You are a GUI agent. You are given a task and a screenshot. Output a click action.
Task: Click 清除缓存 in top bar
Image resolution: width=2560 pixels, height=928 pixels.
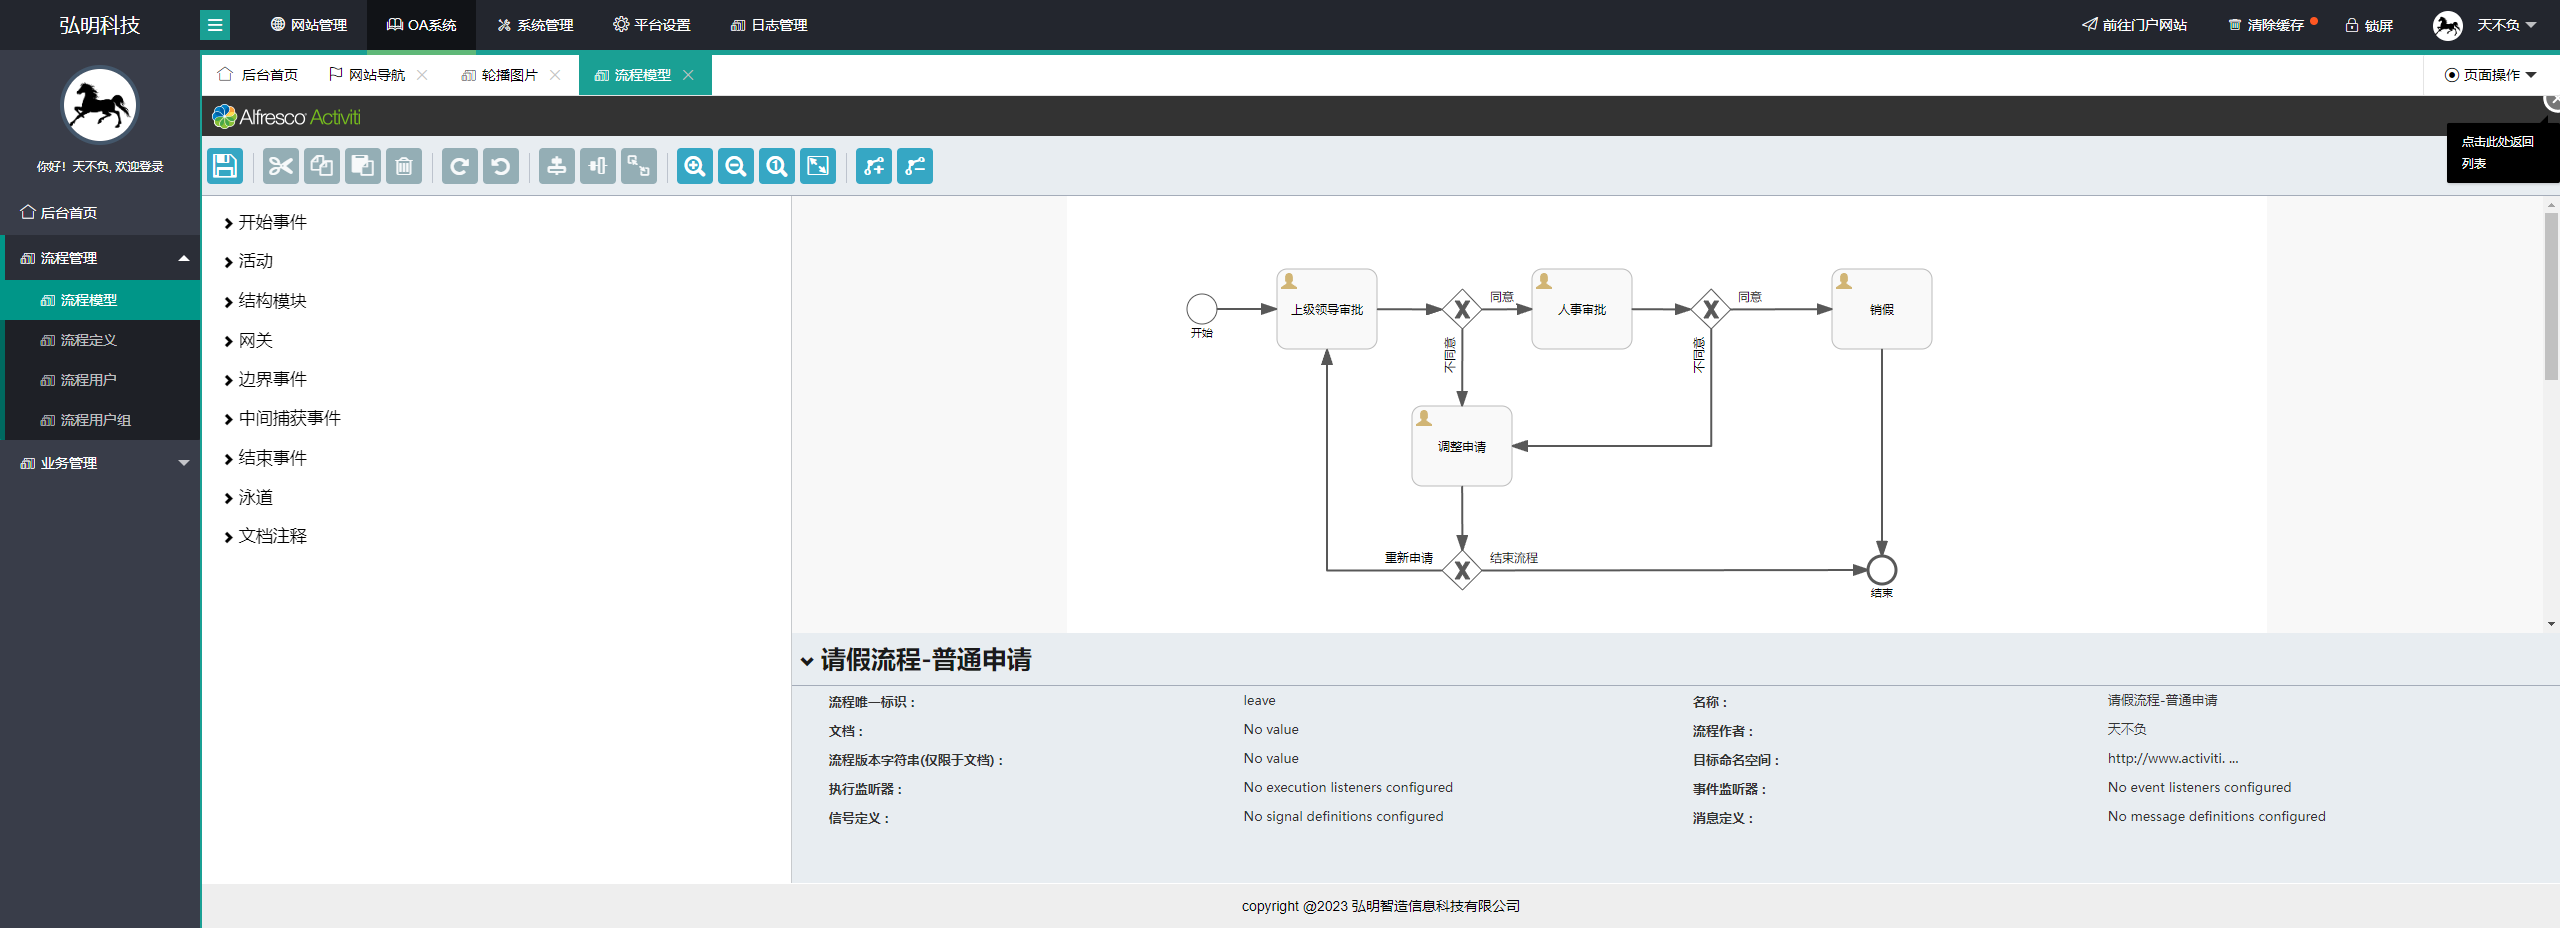(x=2266, y=25)
